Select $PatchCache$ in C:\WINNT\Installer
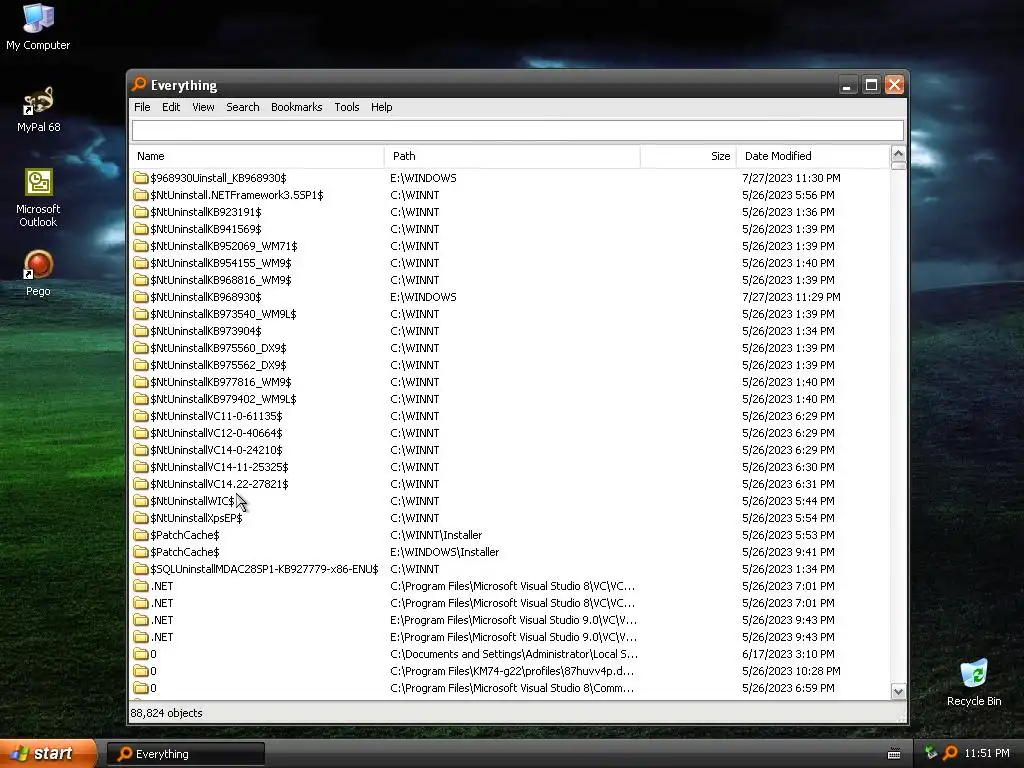This screenshot has width=1024, height=768. (x=185, y=535)
